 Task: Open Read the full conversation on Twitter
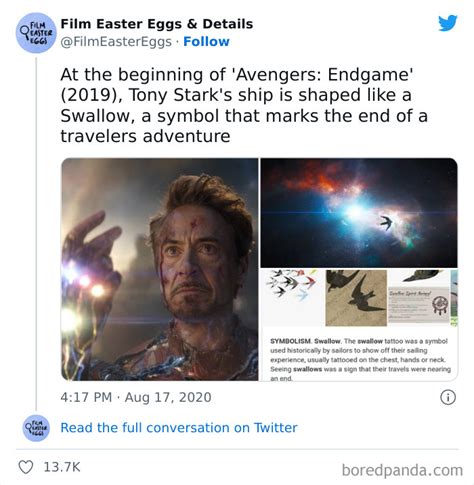pos(179,428)
